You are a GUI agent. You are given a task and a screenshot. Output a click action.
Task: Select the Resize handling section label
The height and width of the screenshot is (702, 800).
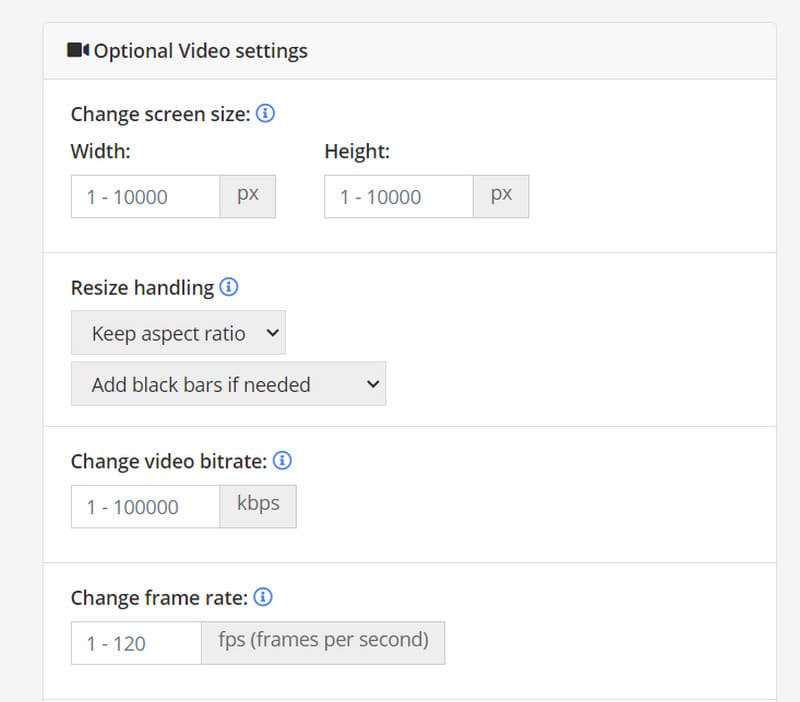(x=140, y=287)
